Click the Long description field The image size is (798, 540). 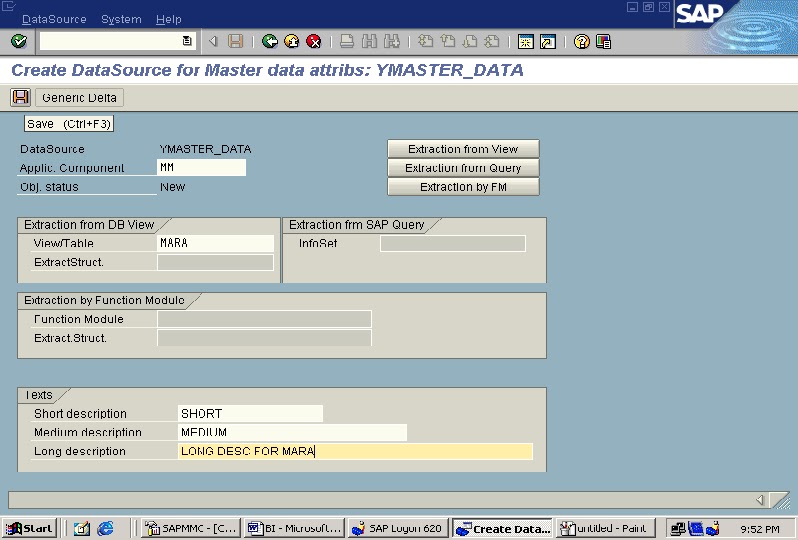356,451
